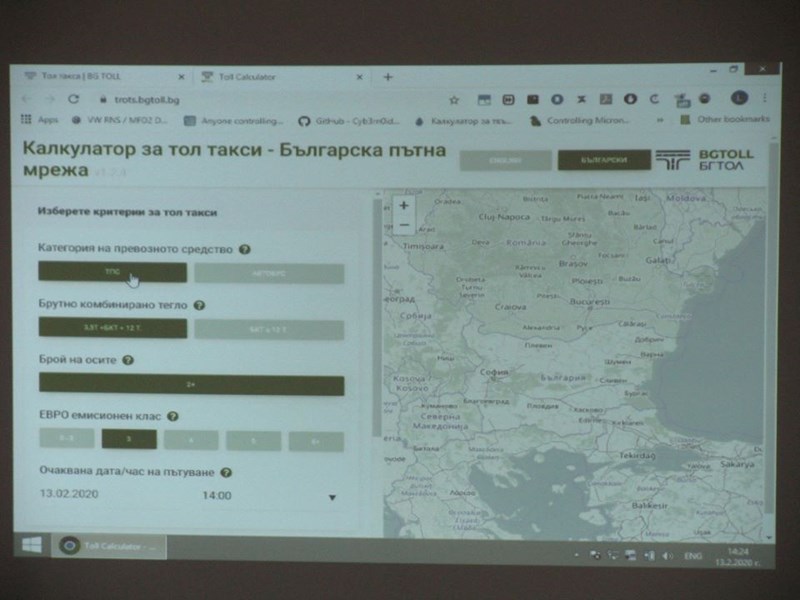Select weight option above 12 T
Viewport: 800px width, 600px height.
269,328
